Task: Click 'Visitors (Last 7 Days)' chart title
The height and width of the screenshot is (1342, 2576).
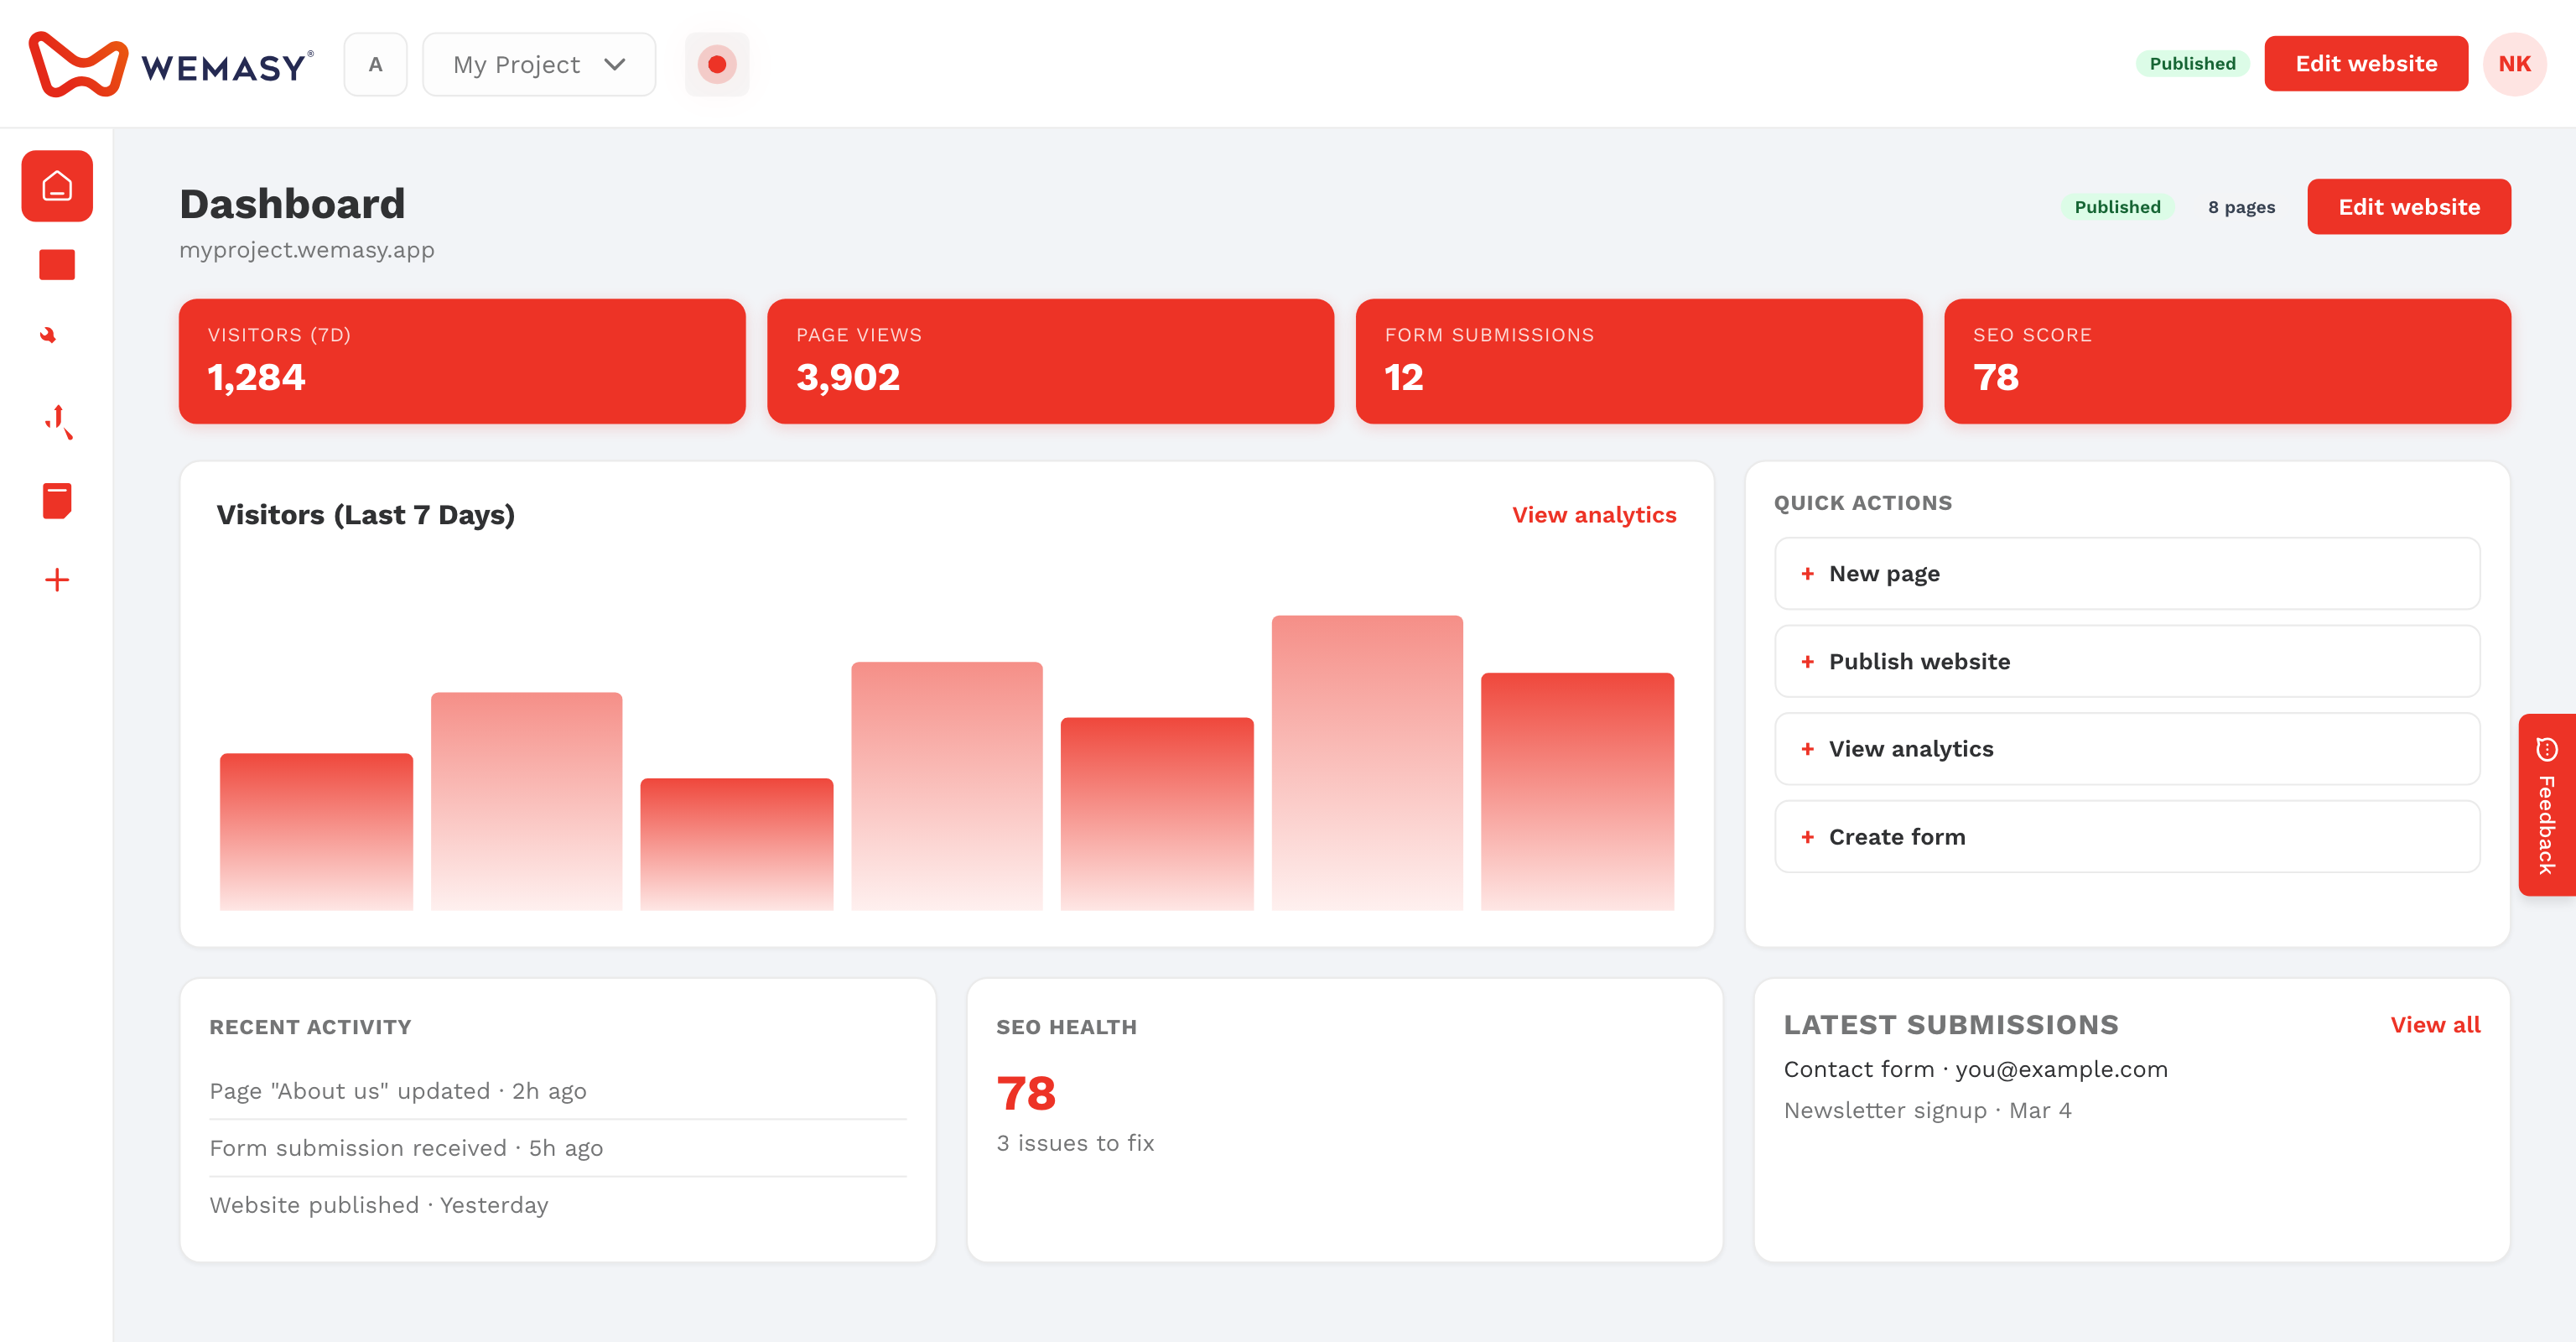Action: (x=365, y=515)
